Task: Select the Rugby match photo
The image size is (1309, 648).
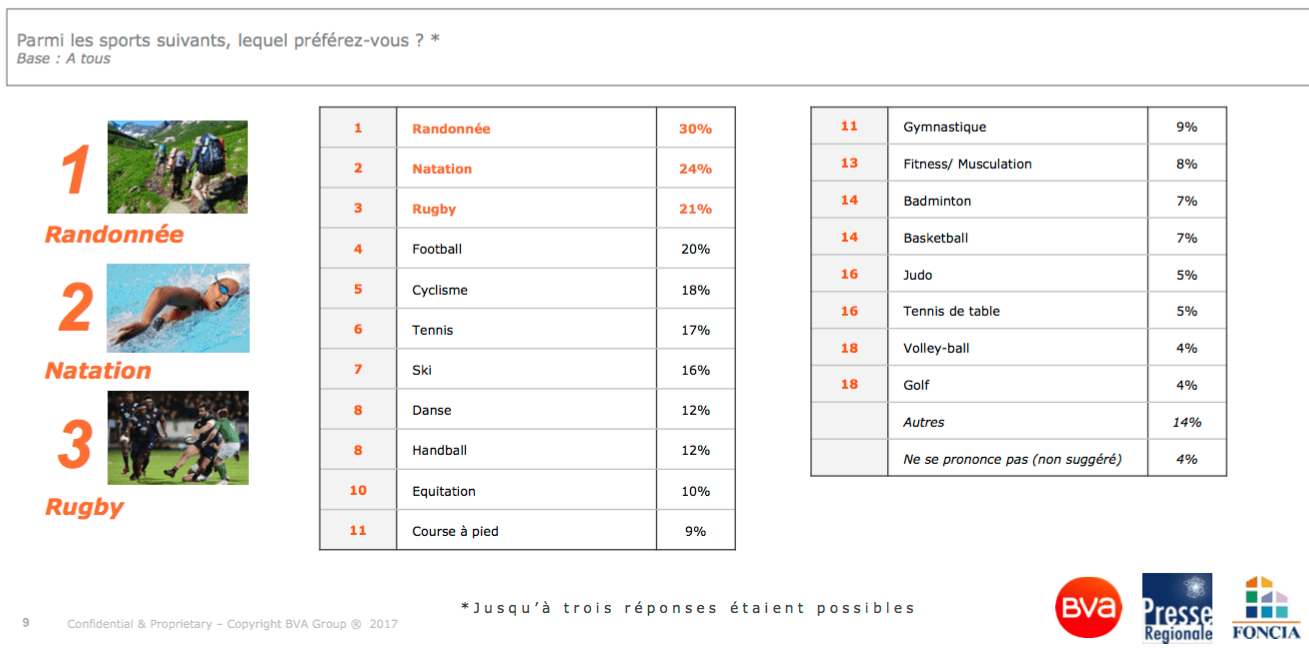Action: point(178,437)
